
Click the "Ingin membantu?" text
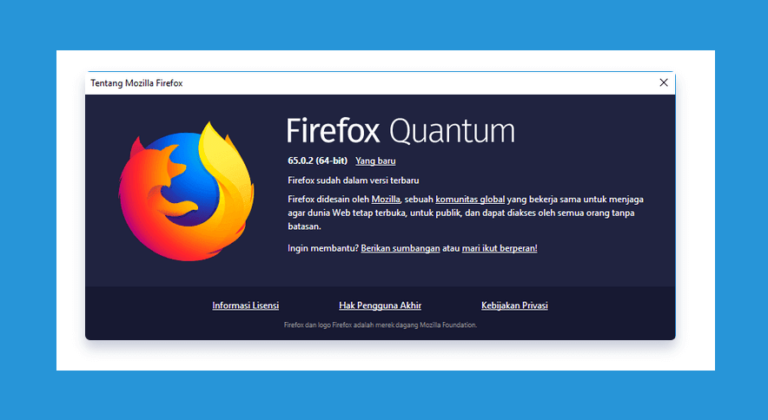pyautogui.click(x=323, y=248)
